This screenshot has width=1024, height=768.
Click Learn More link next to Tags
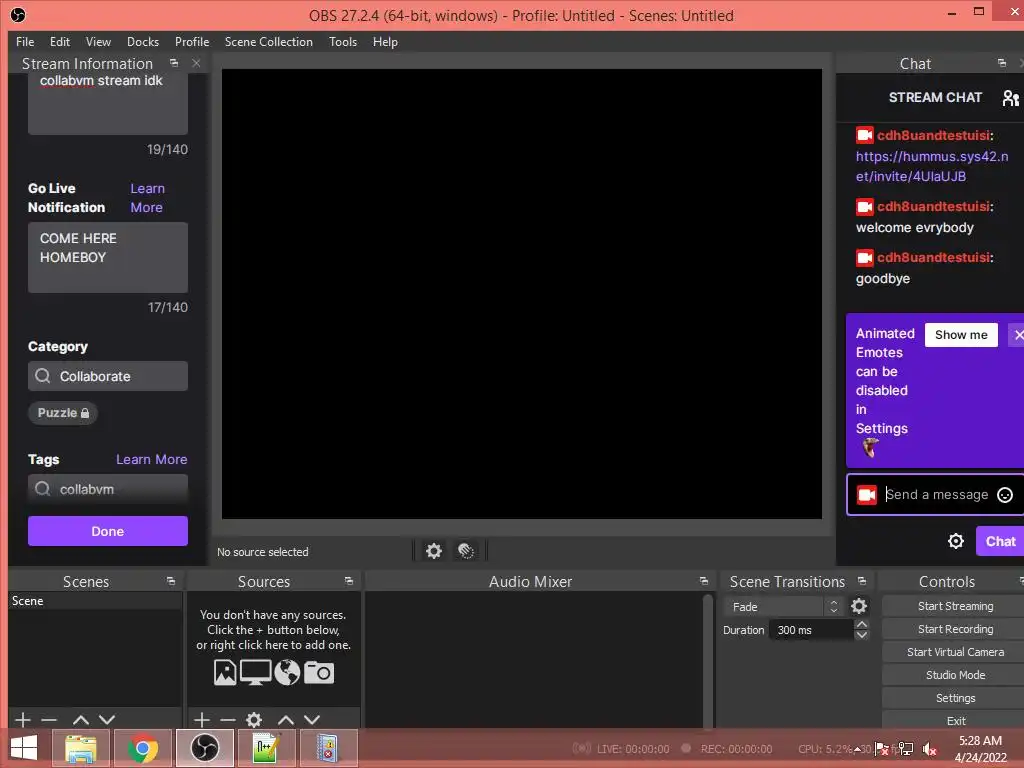(x=152, y=459)
